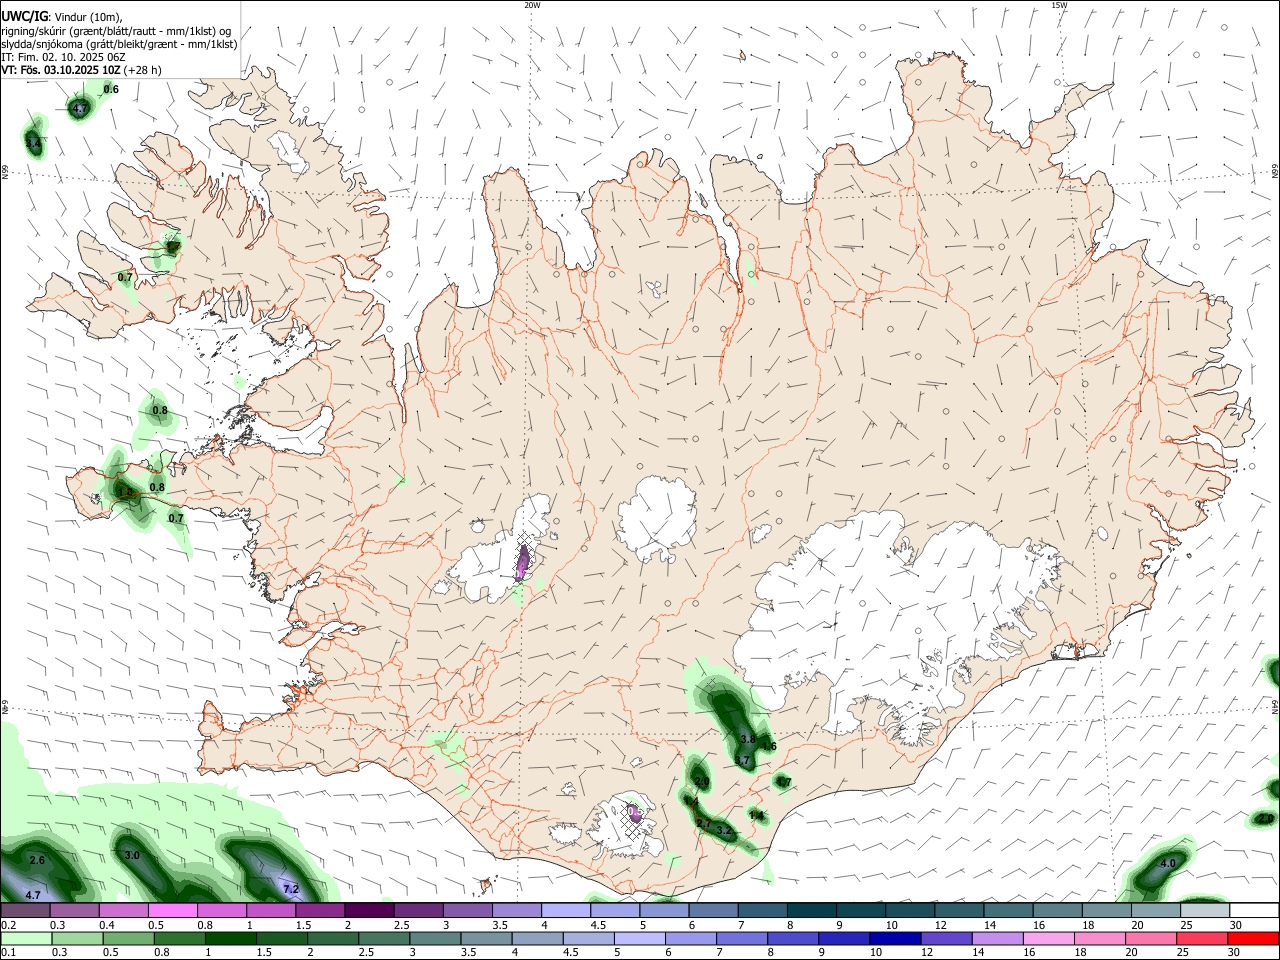Click the 0.6 precipitation value
1280x960 pixels.
pos(111,90)
